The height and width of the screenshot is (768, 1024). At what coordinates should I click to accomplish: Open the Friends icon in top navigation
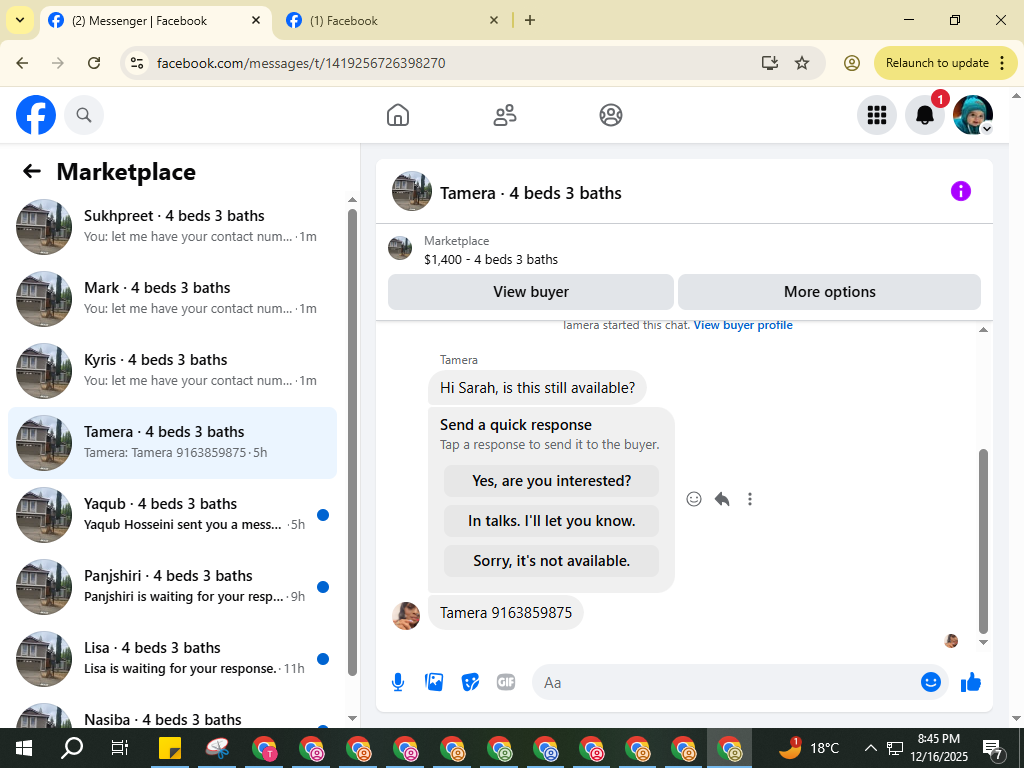coord(504,115)
